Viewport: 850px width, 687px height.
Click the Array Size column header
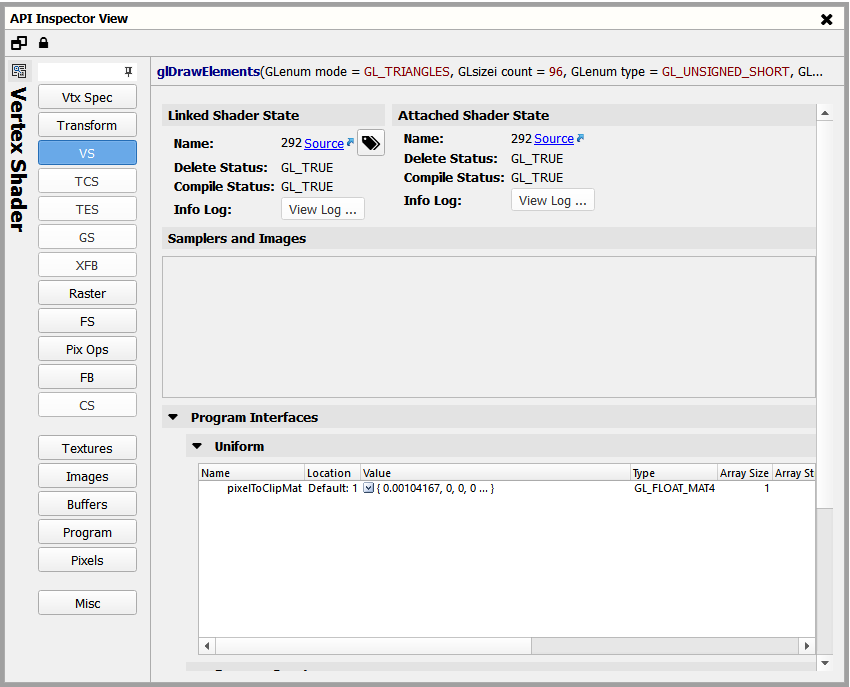coord(744,473)
